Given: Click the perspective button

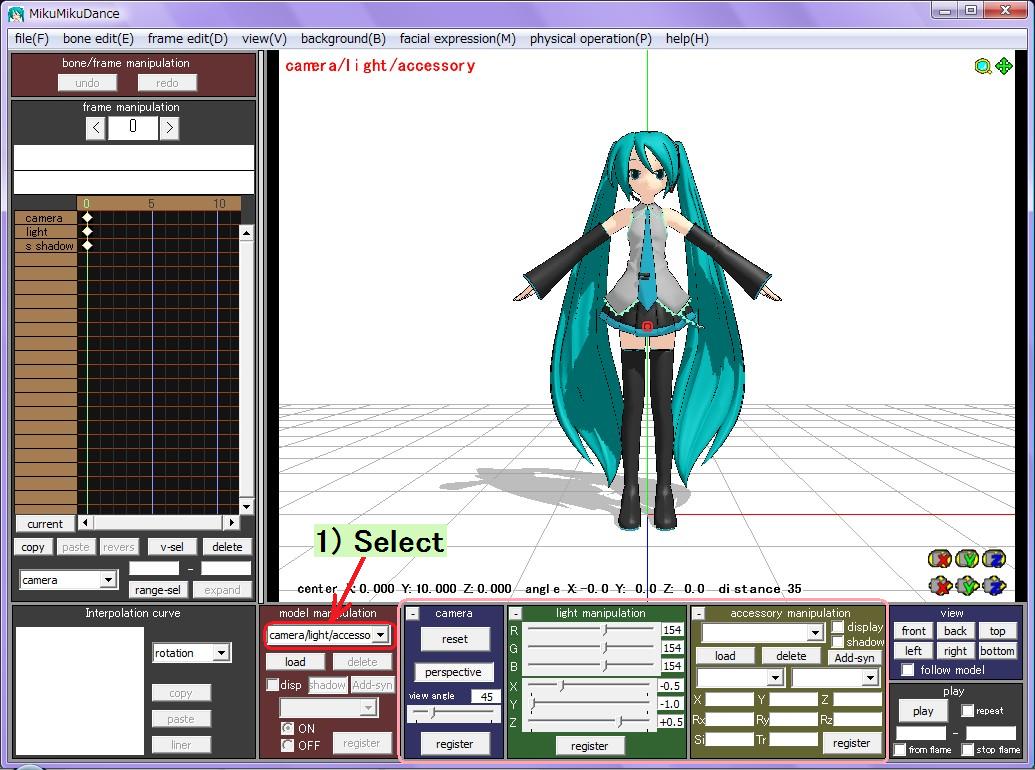Looking at the screenshot, I should [x=453, y=672].
